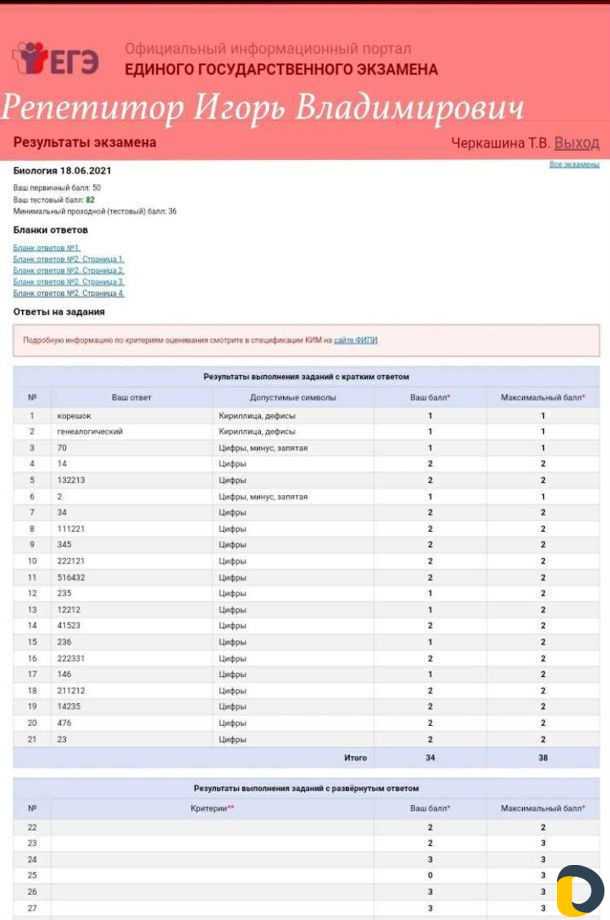Click the answer 14235
The height and width of the screenshot is (920, 610).
tap(69, 706)
